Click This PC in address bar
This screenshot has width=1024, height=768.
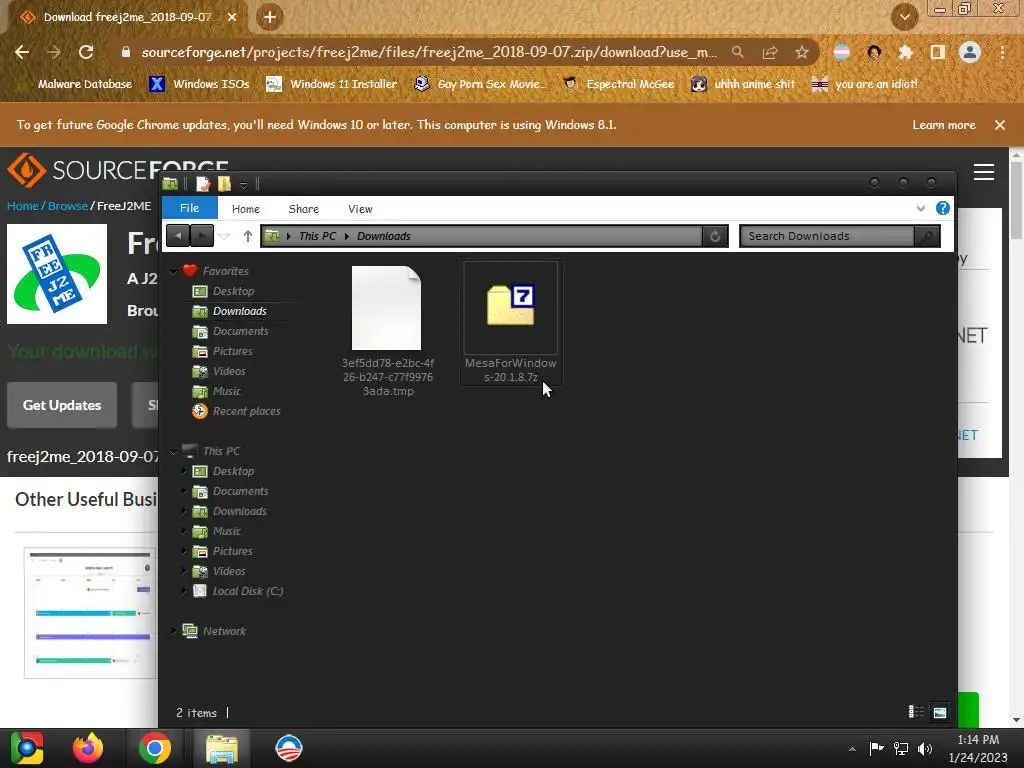point(317,236)
